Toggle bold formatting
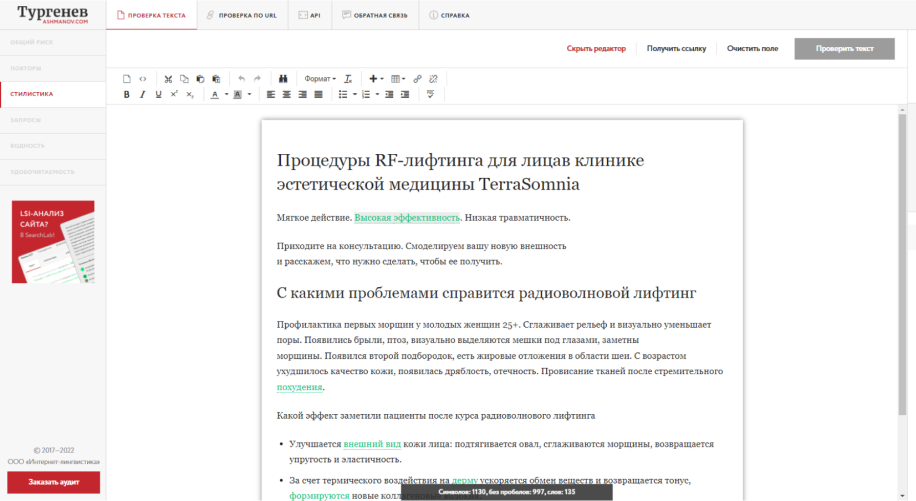Image resolution: width=916 pixels, height=501 pixels. pyautogui.click(x=126, y=94)
